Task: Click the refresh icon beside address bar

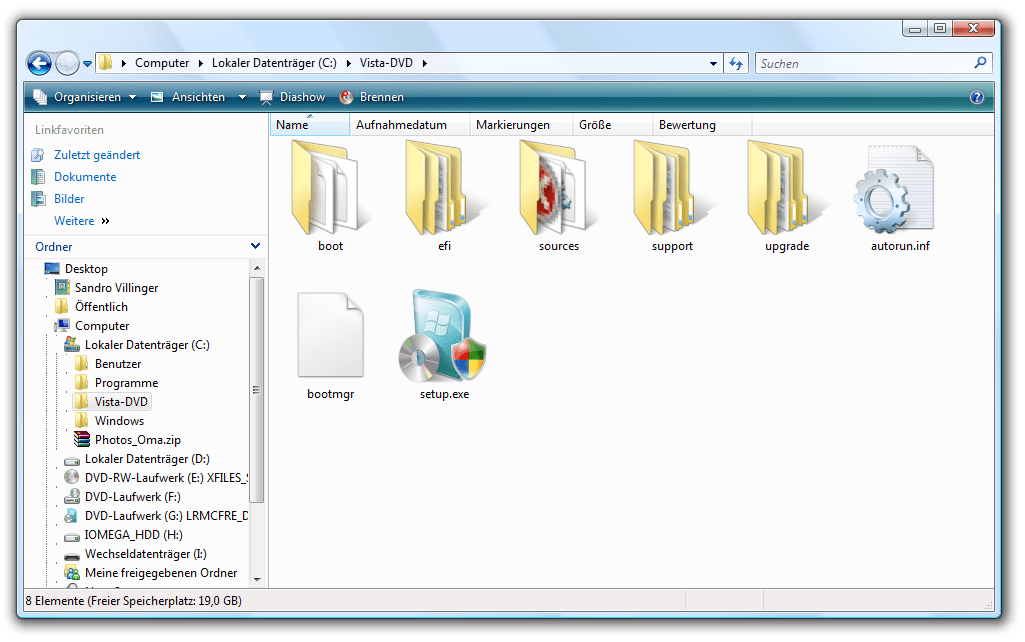Action: coord(737,63)
